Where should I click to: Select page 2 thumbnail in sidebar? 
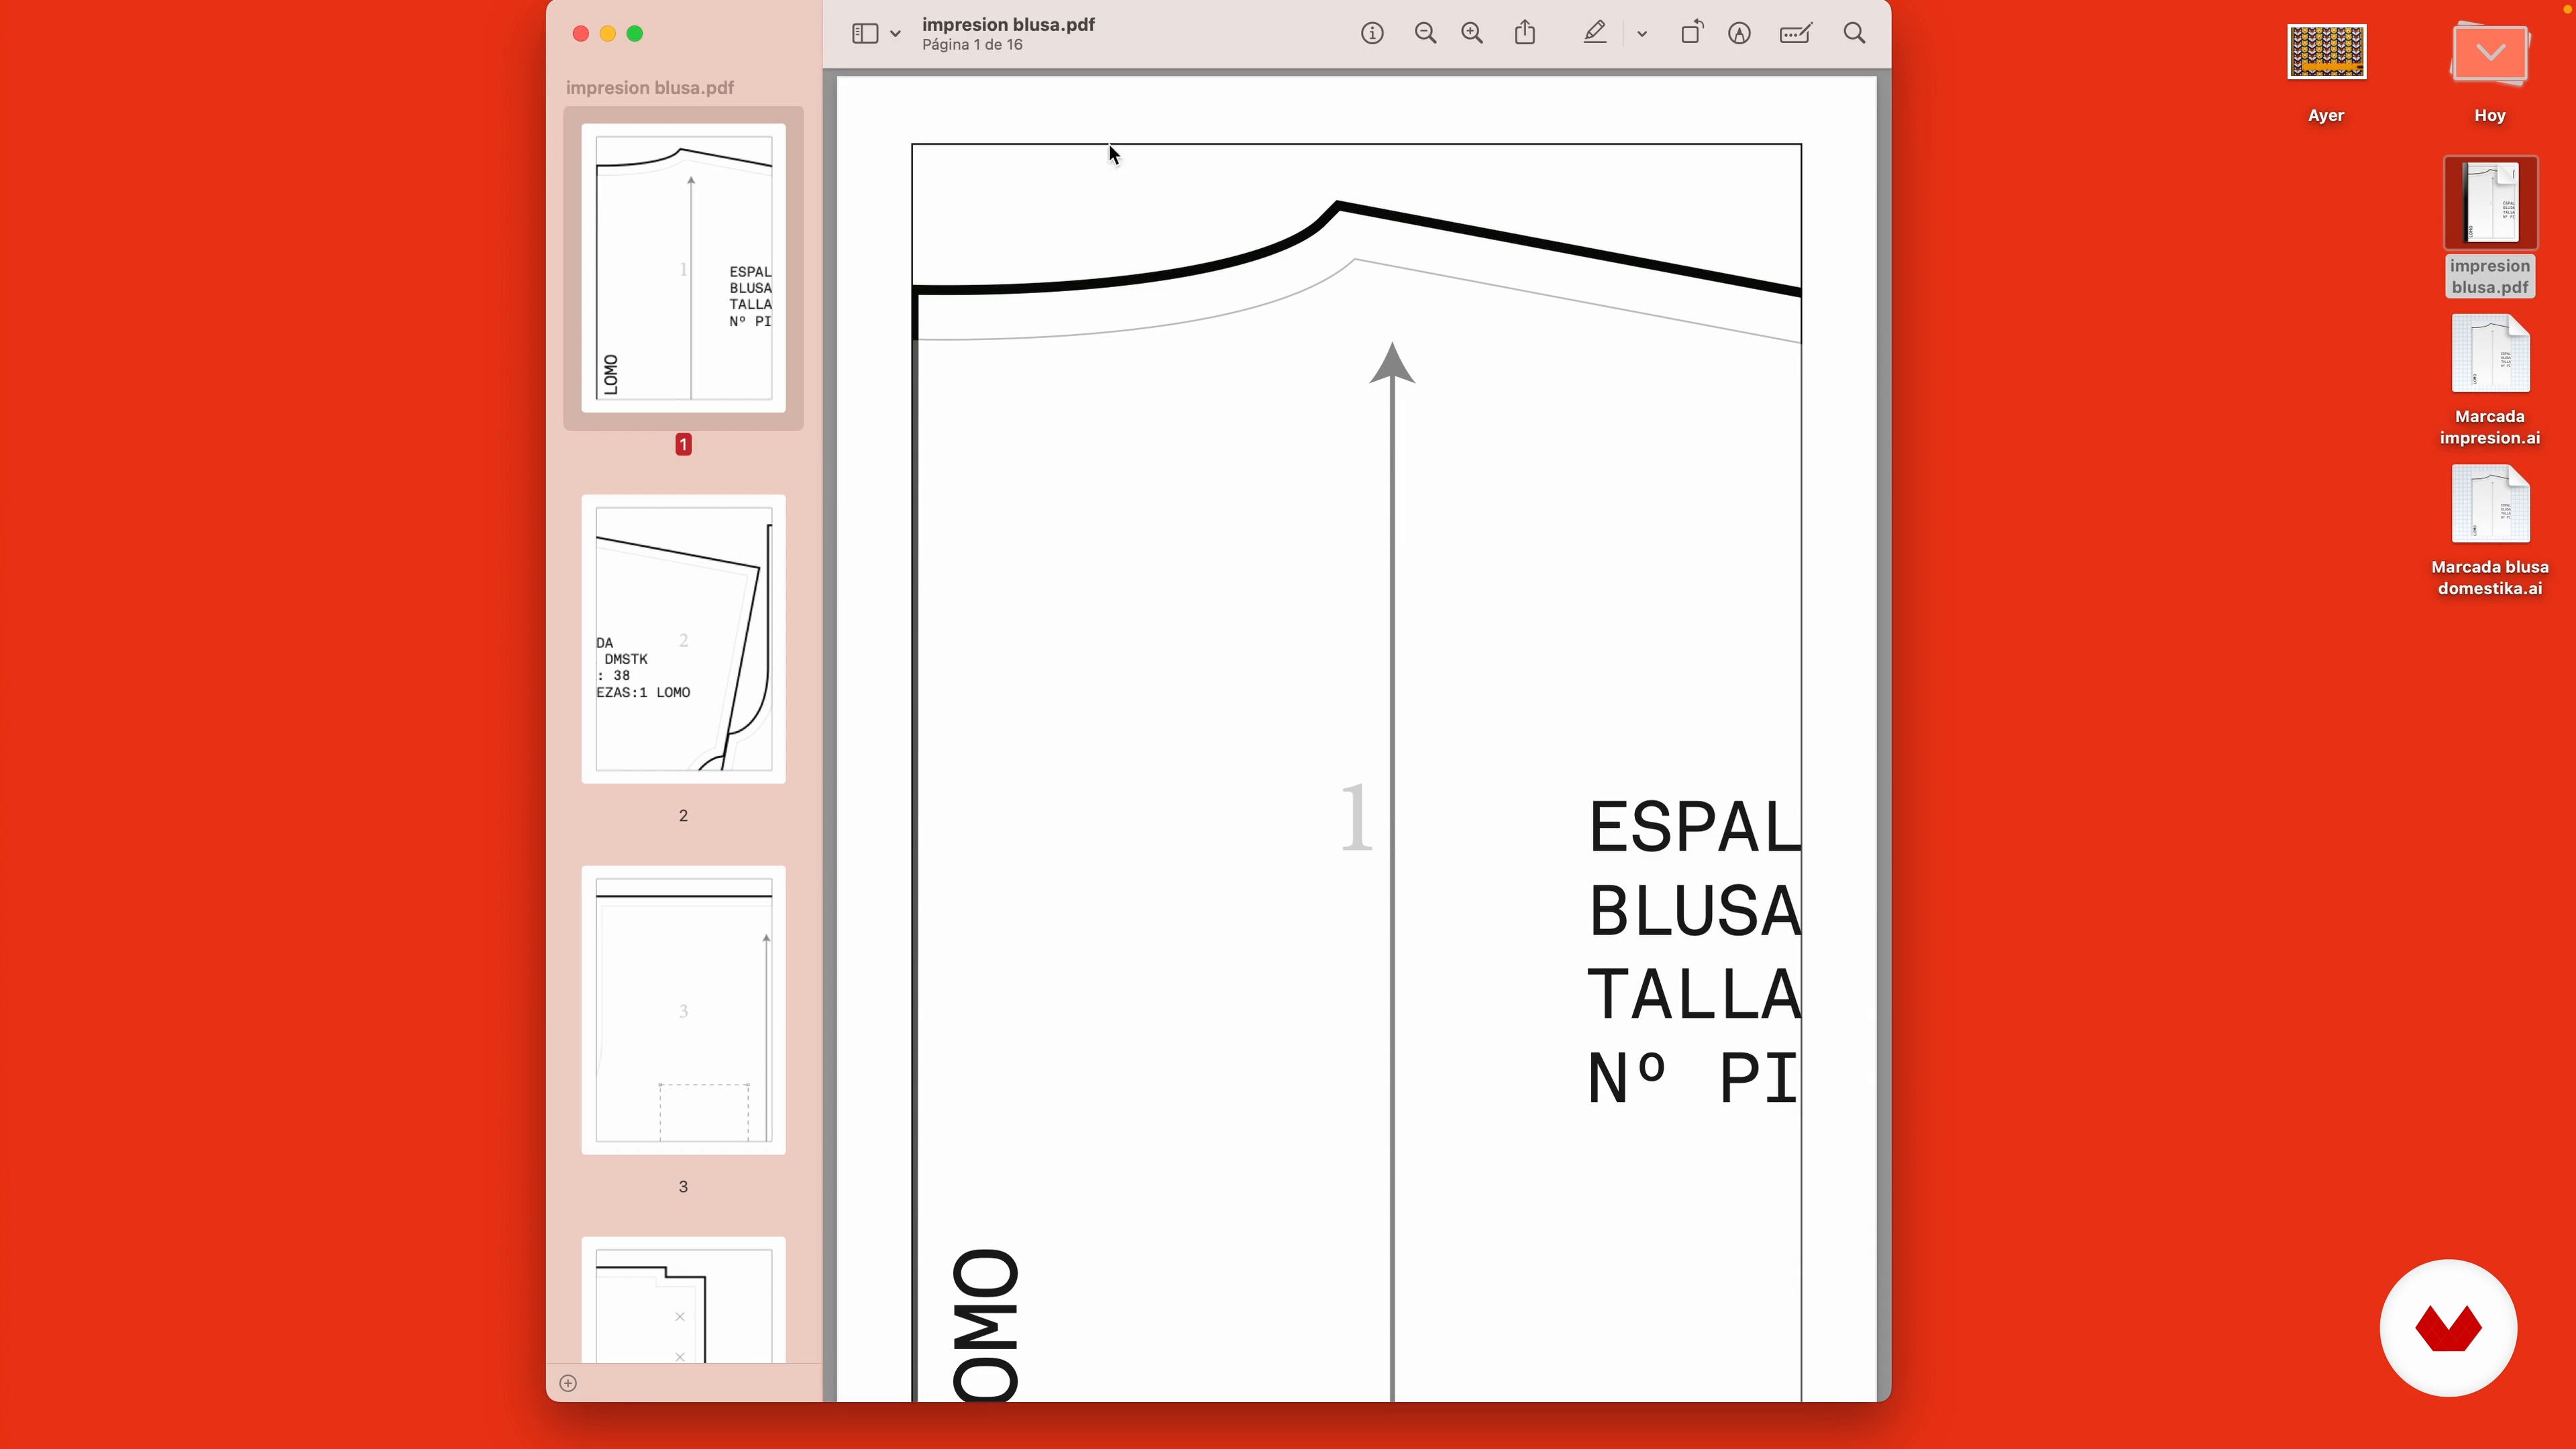[683, 639]
